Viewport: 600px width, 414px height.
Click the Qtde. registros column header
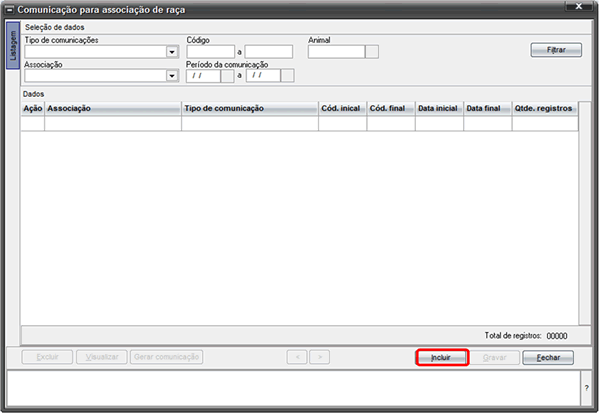point(545,109)
